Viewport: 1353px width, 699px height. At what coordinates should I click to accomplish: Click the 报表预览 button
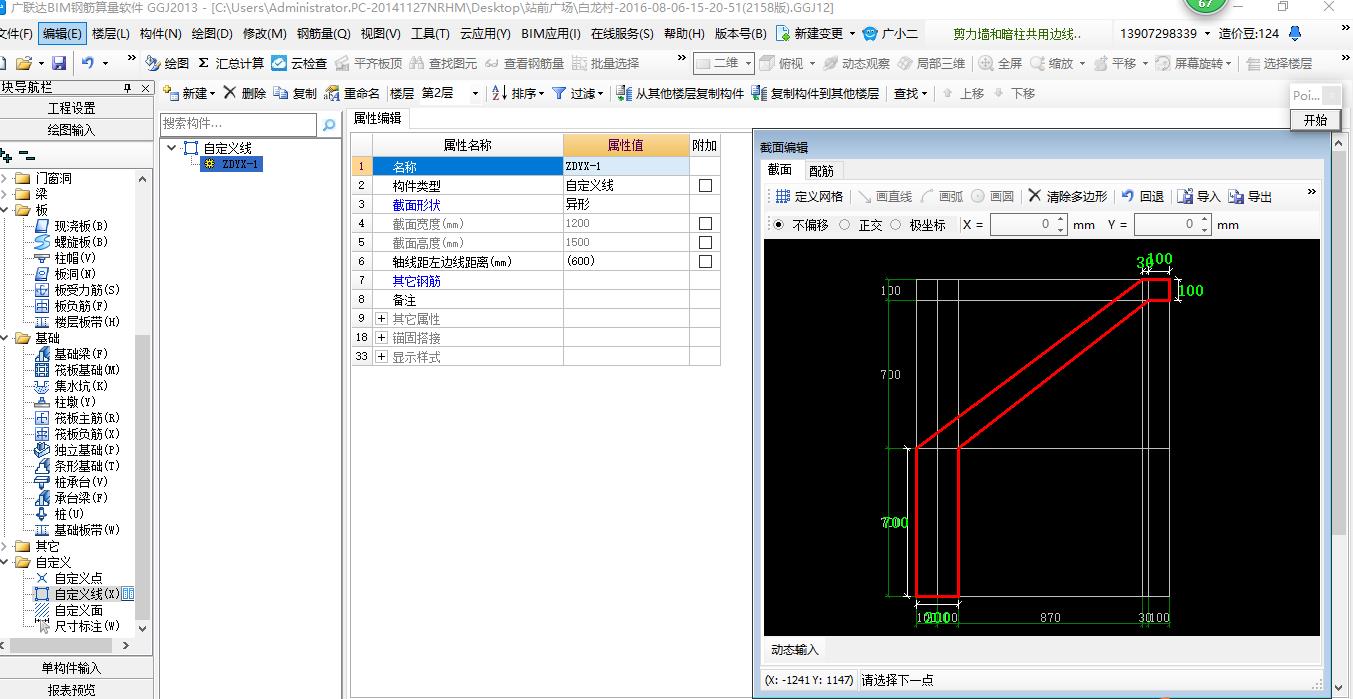tap(72, 690)
